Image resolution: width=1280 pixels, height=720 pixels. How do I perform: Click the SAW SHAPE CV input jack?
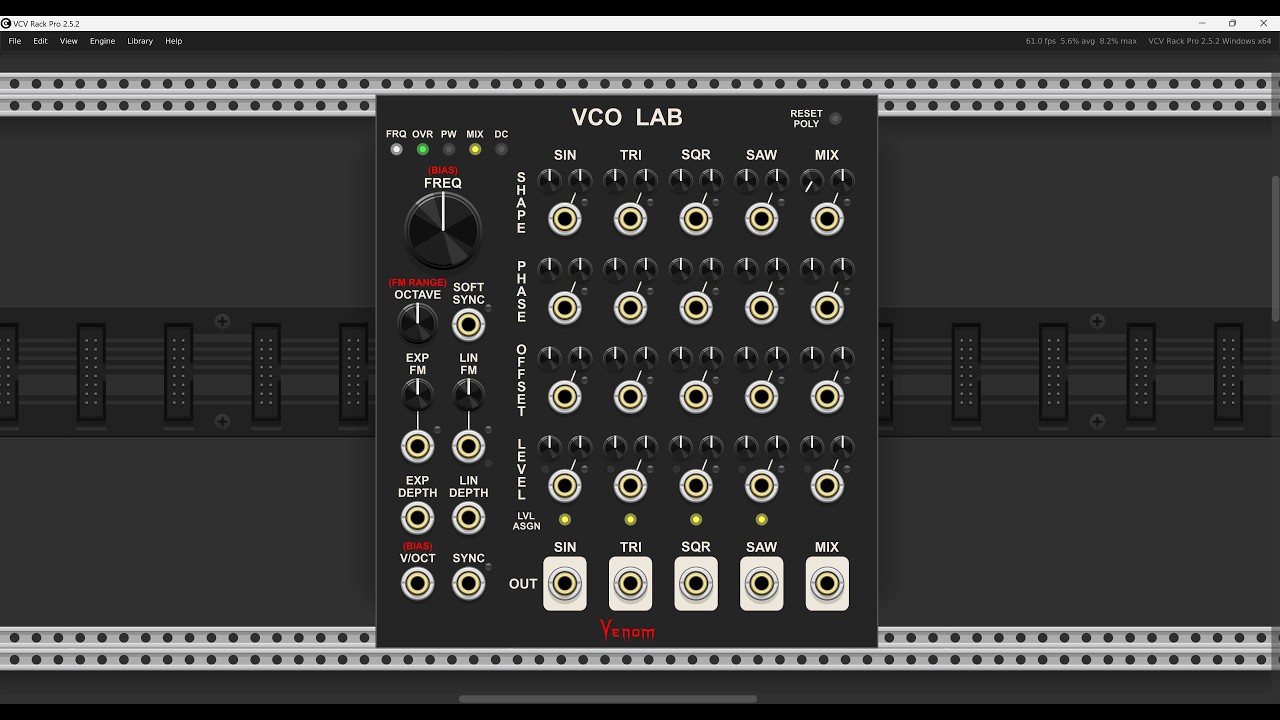[x=761, y=219]
